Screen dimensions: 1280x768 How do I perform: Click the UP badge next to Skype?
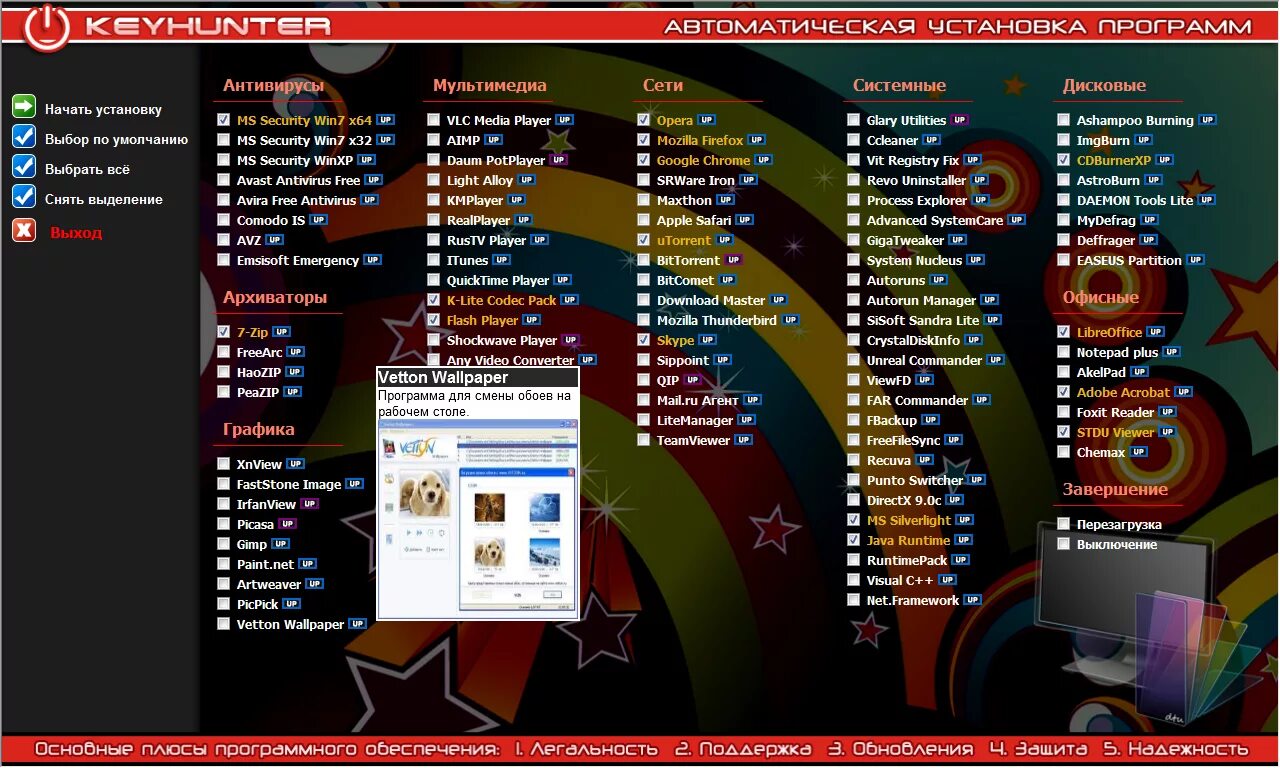pyautogui.click(x=707, y=340)
